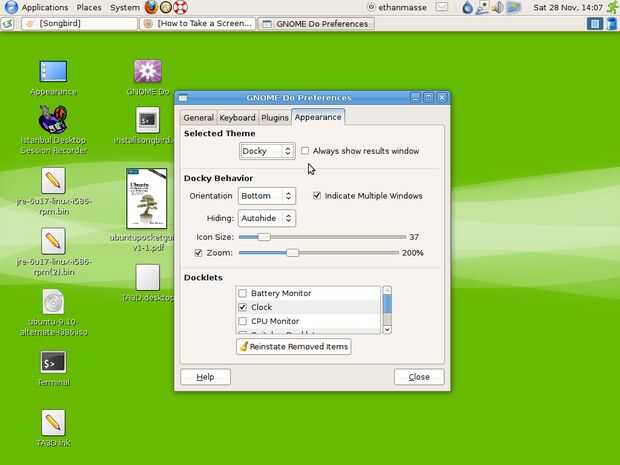Enable Always show results window
The width and height of the screenshot is (620, 465).
tap(305, 151)
